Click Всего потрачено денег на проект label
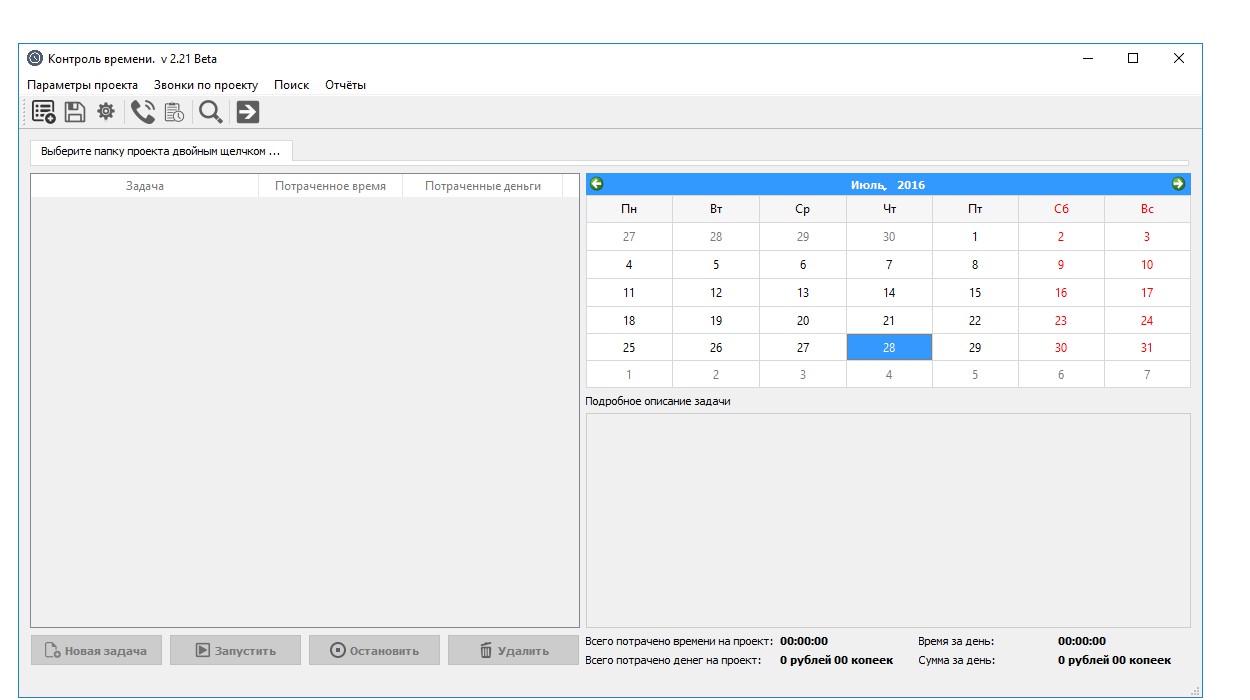The height and width of the screenshot is (700, 1250). point(673,660)
